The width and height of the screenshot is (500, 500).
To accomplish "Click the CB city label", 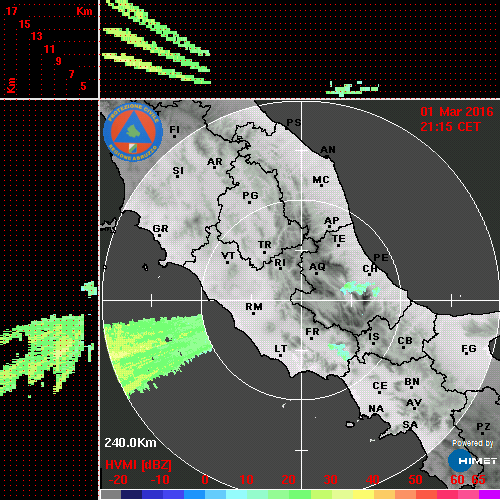I will pyautogui.click(x=405, y=341).
